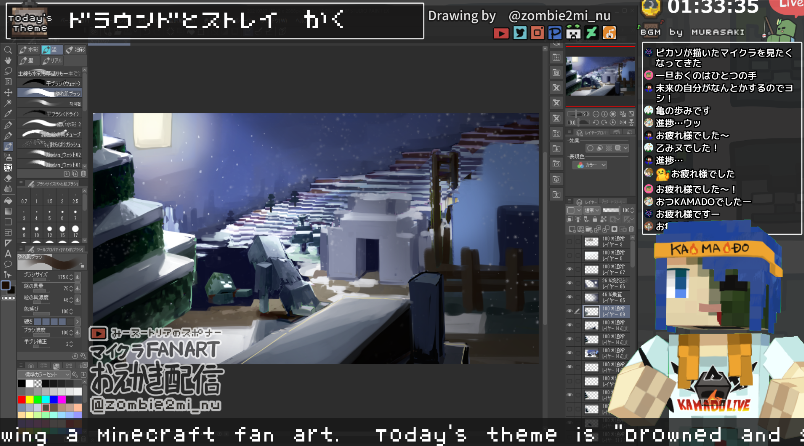Screen dimensions: 804x446
Task: Toggle Set as Reference Layer icon
Action: click(x=579, y=219)
